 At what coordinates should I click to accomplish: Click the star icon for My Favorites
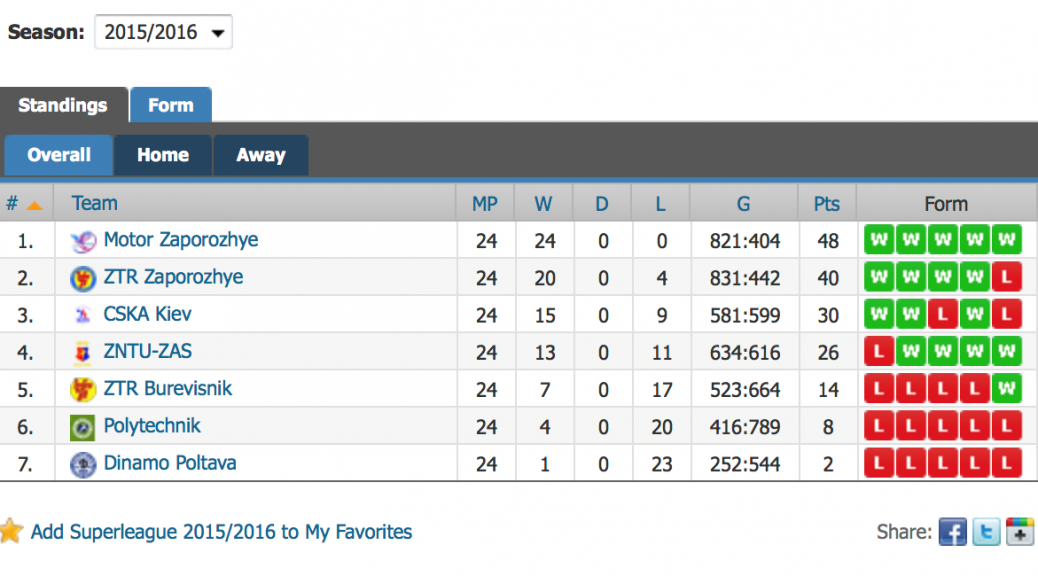[x=11, y=531]
